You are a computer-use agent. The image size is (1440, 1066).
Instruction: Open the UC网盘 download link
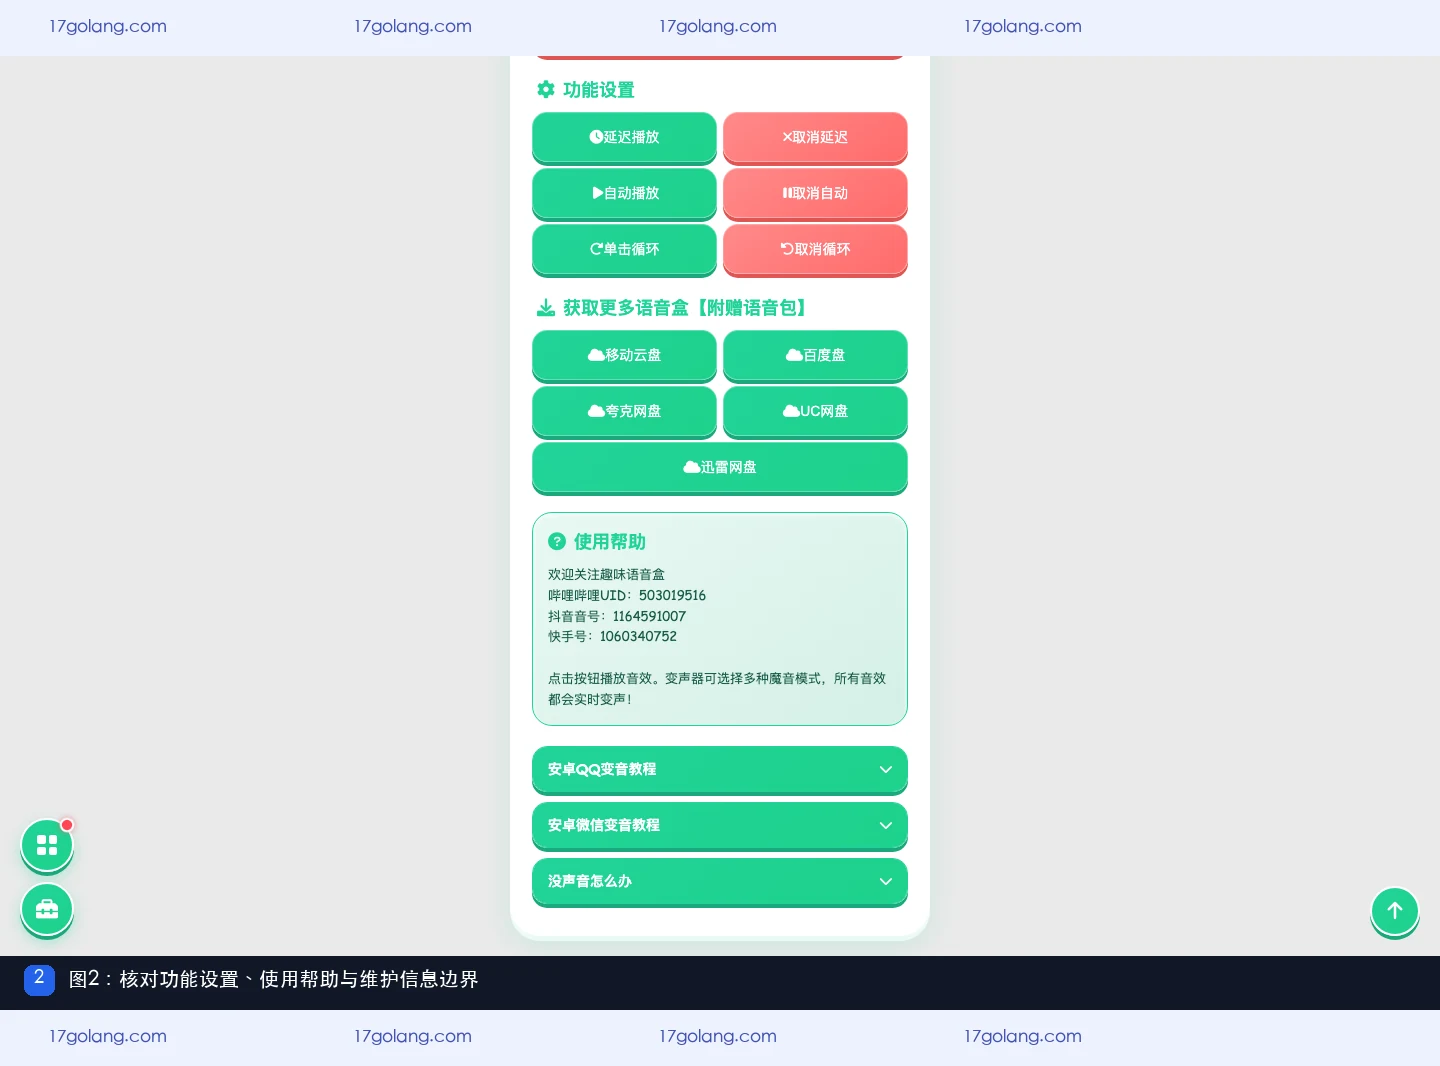pyautogui.click(x=815, y=411)
